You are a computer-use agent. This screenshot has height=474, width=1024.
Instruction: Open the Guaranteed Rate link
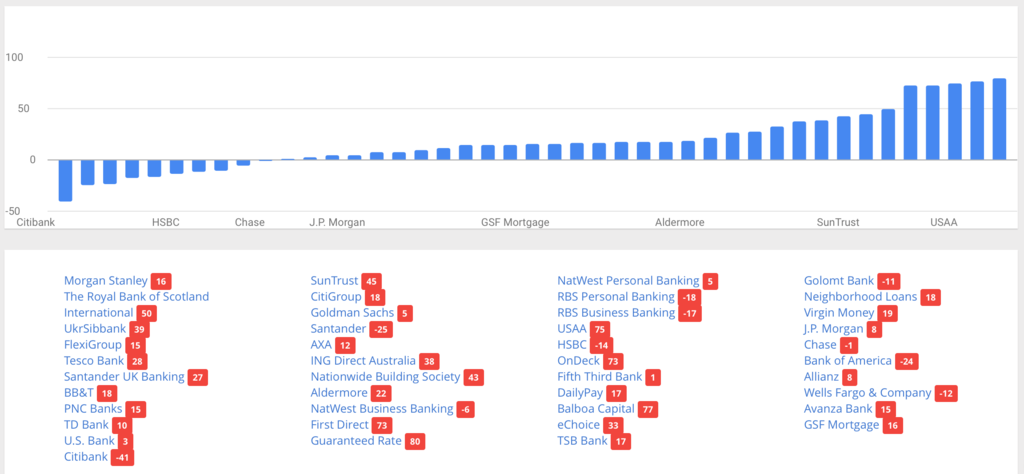tap(356, 441)
